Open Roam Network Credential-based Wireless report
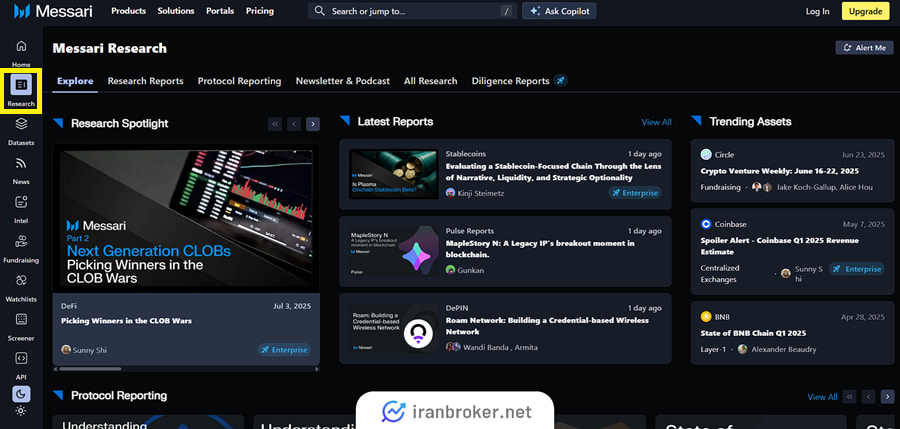900x429 pixels. (547, 326)
